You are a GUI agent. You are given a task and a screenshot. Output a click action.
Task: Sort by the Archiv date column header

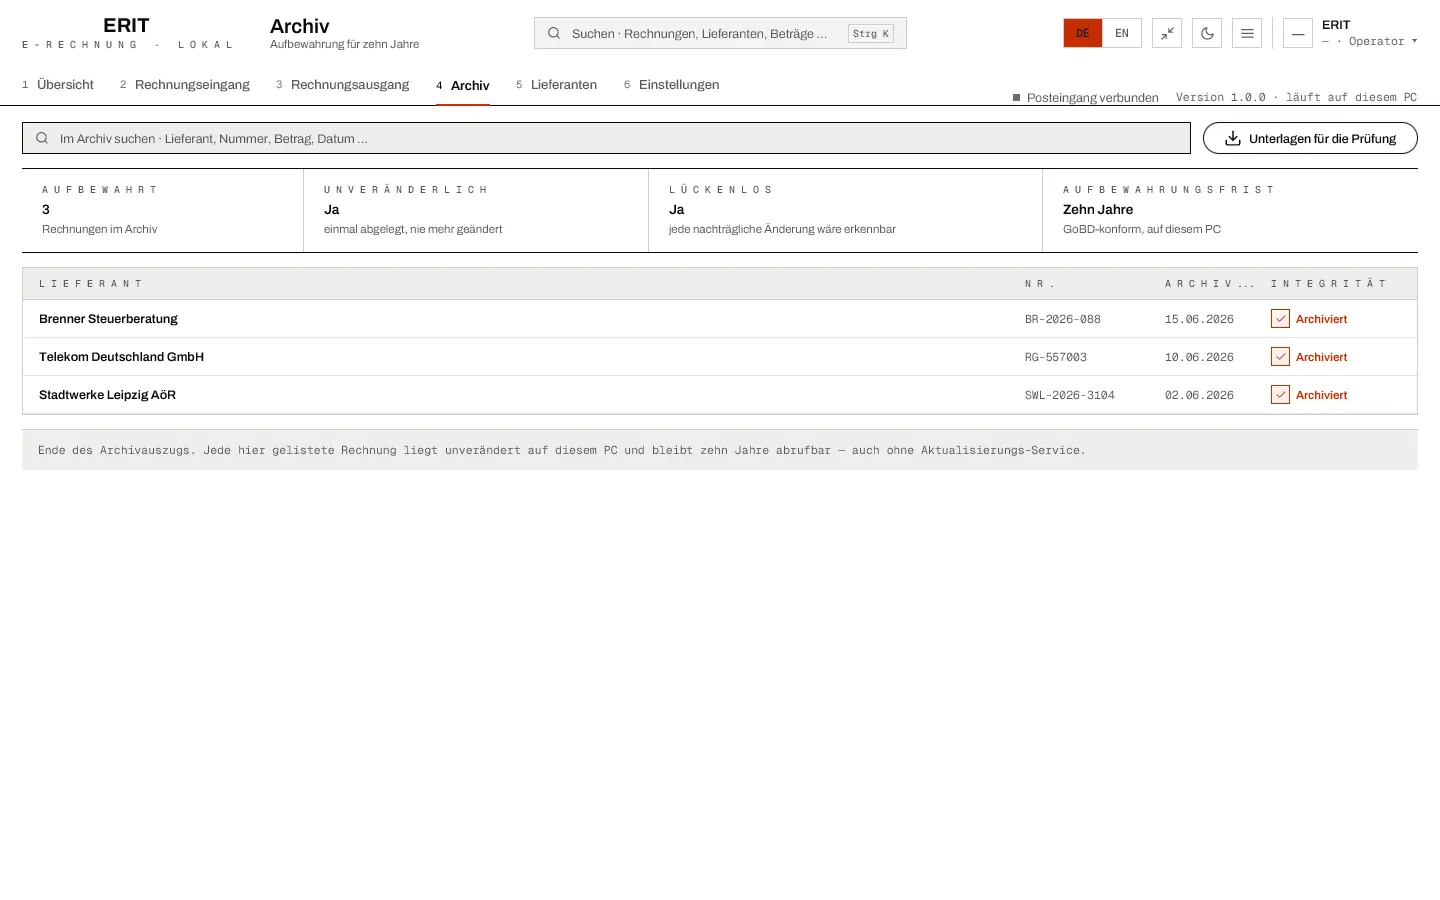click(x=1210, y=284)
